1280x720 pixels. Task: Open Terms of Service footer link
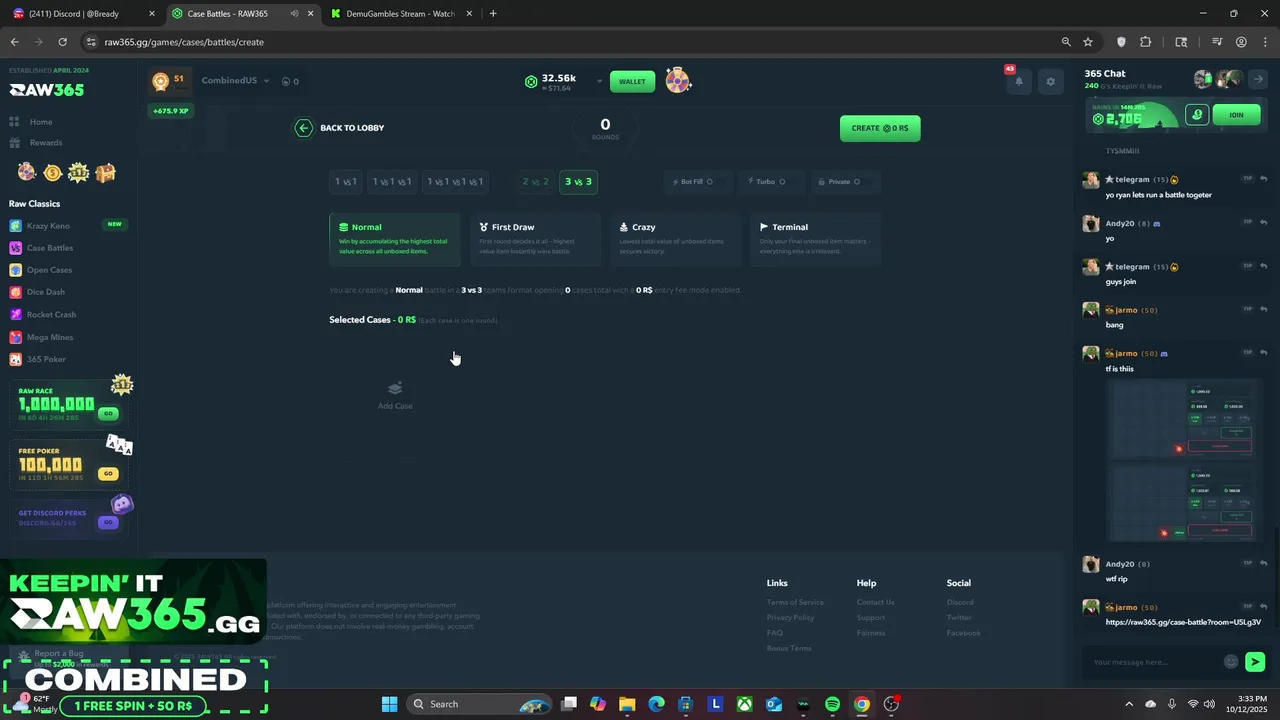795,603
